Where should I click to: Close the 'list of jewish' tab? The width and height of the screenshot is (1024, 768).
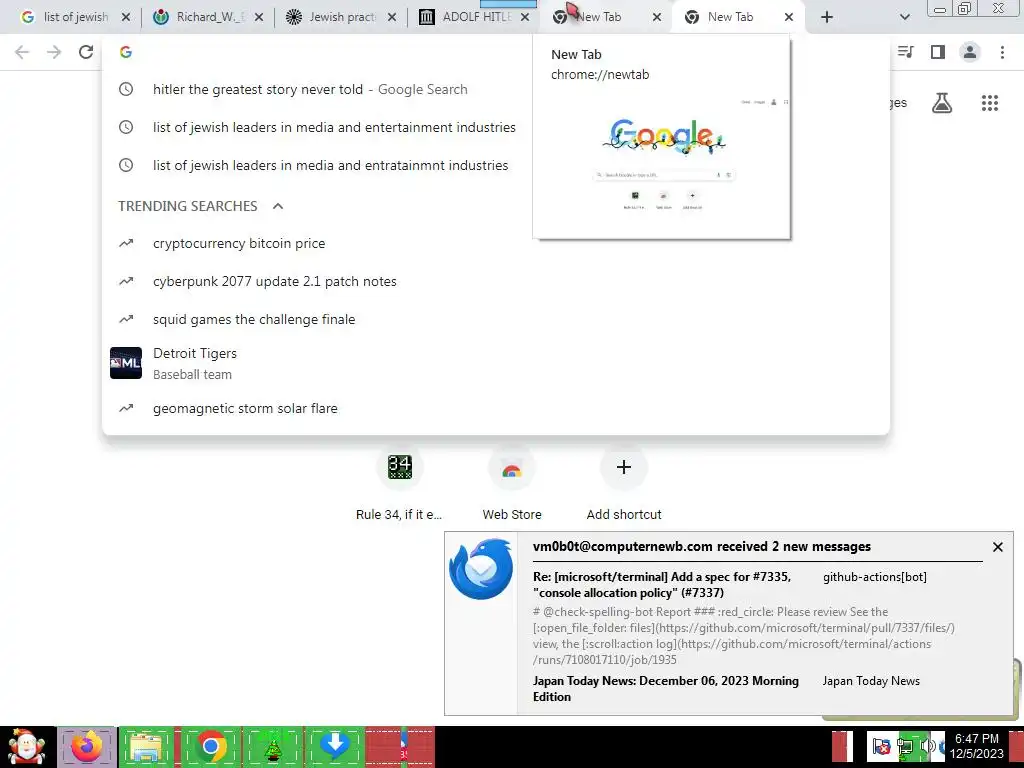(x=126, y=17)
